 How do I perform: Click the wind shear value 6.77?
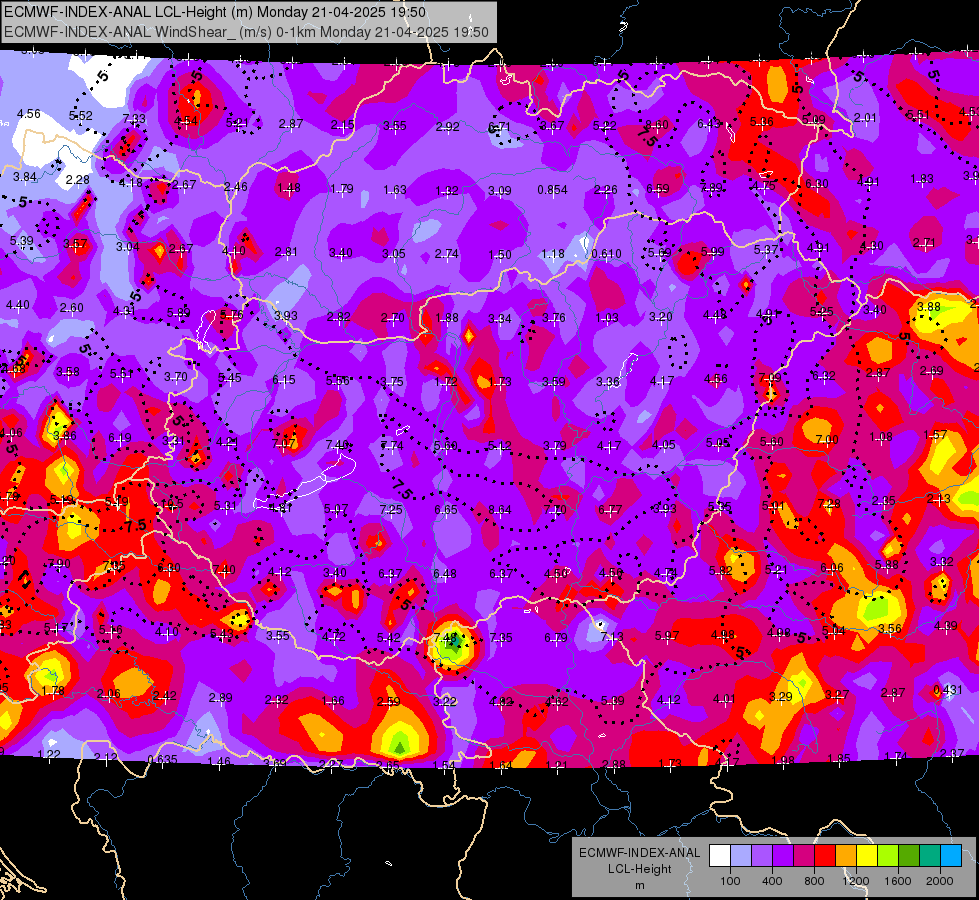click(609, 510)
